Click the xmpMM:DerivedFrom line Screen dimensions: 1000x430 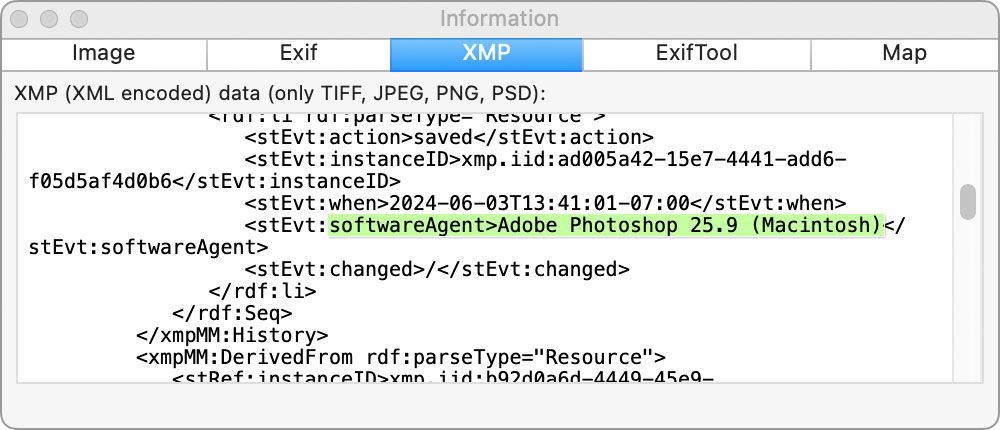tap(401, 357)
